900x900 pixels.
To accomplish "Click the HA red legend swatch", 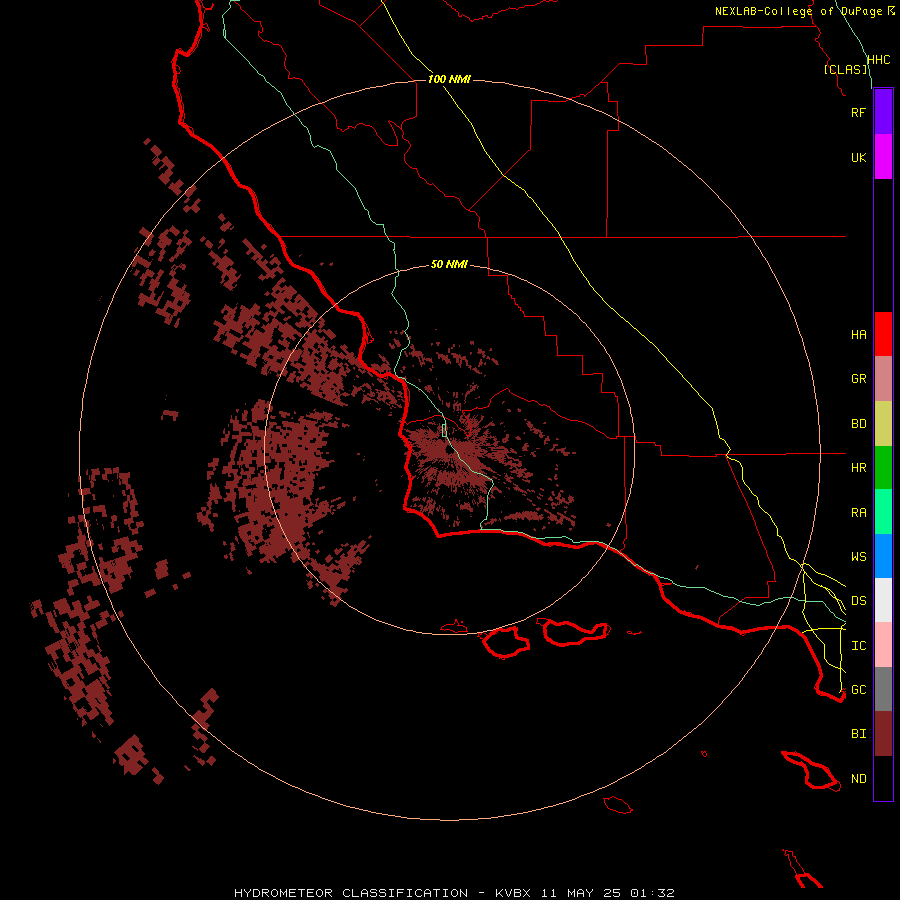I will coord(883,334).
